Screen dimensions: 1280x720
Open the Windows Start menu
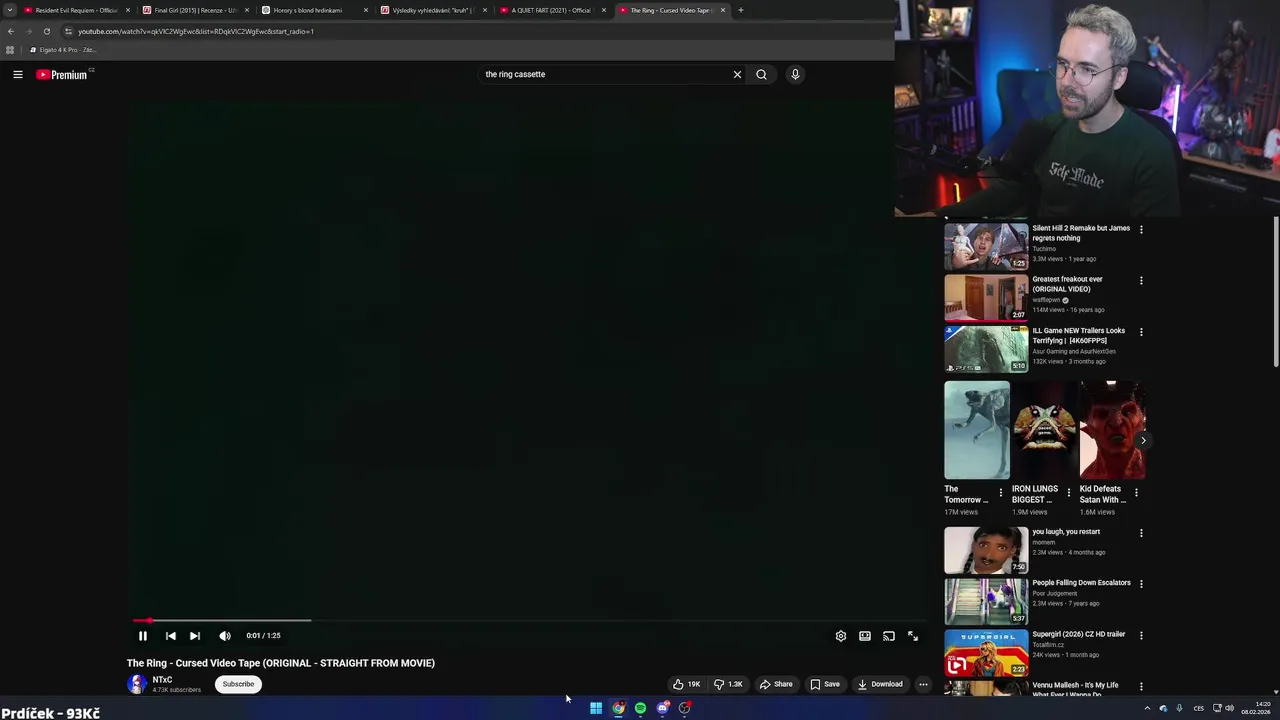[x=596, y=708]
